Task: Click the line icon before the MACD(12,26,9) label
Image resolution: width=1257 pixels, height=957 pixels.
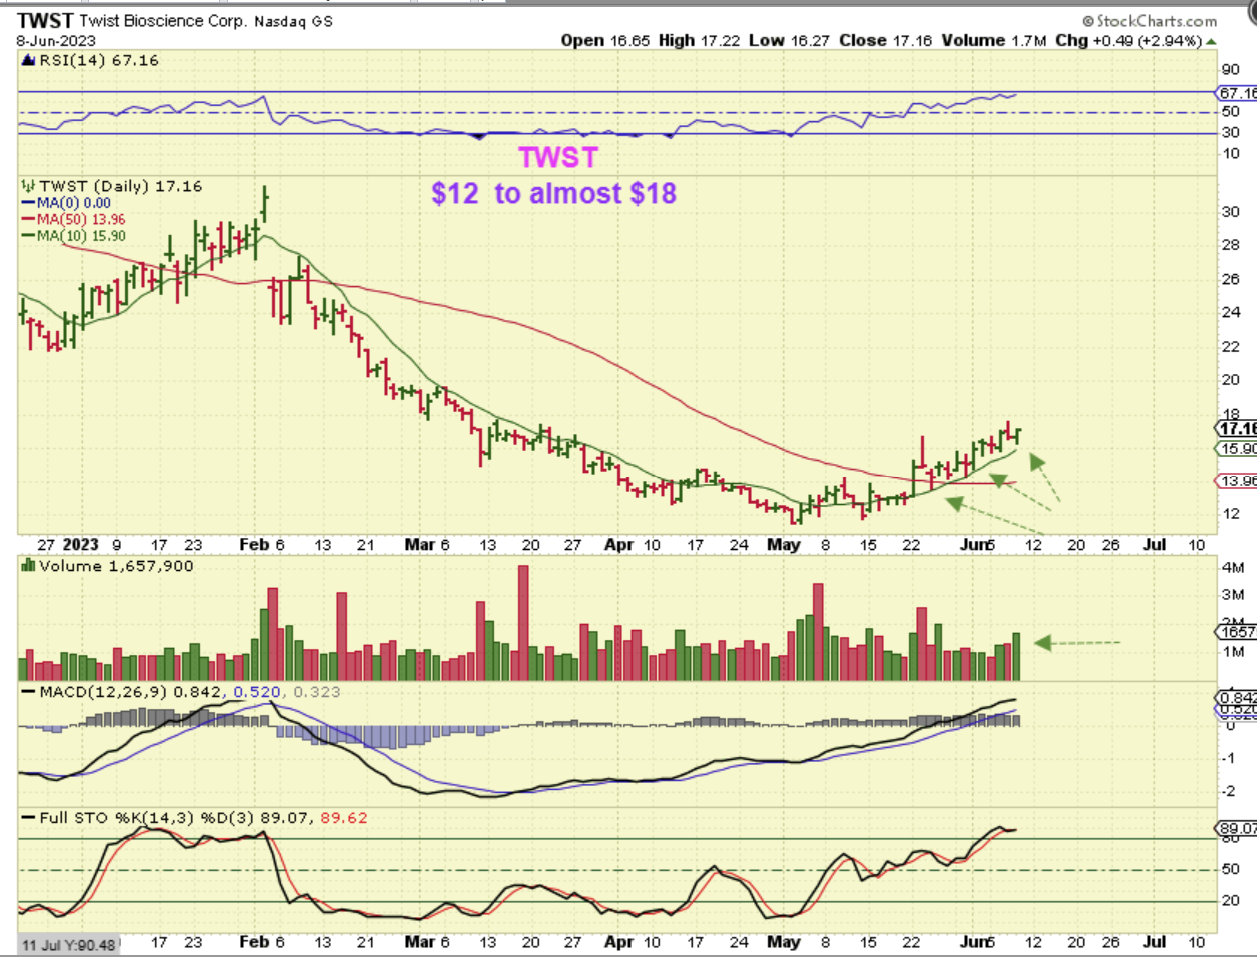Action: [x=28, y=692]
